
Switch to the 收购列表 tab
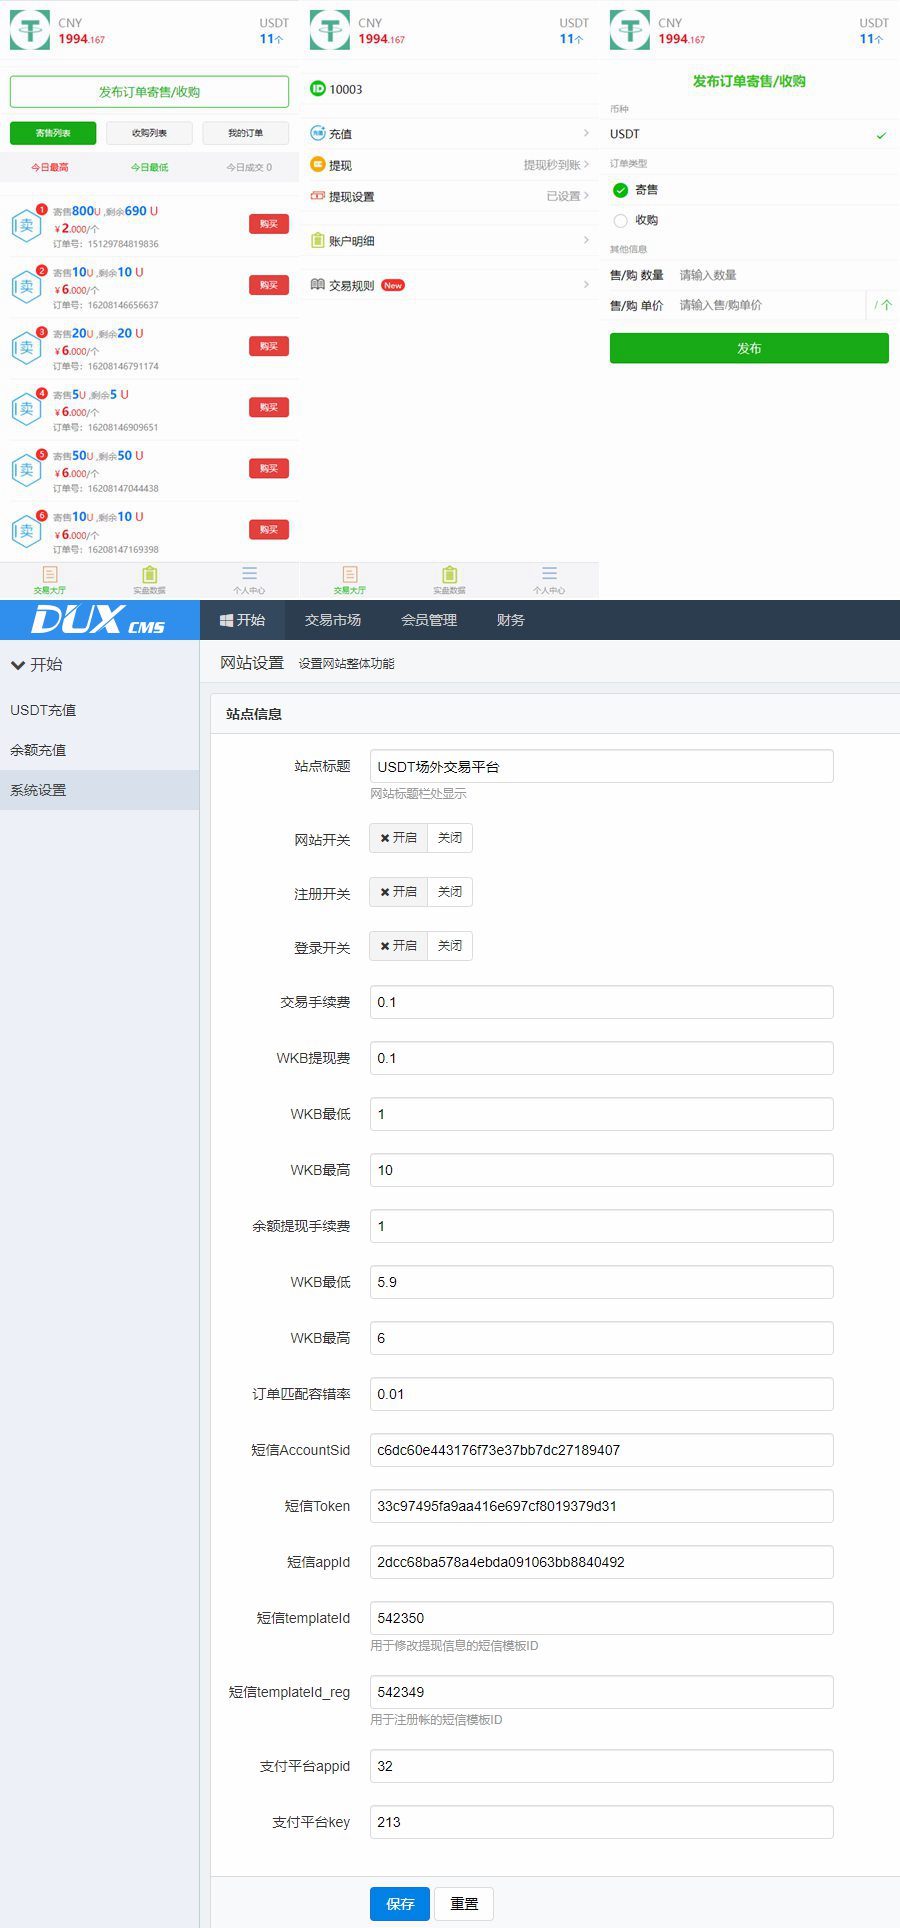click(149, 133)
